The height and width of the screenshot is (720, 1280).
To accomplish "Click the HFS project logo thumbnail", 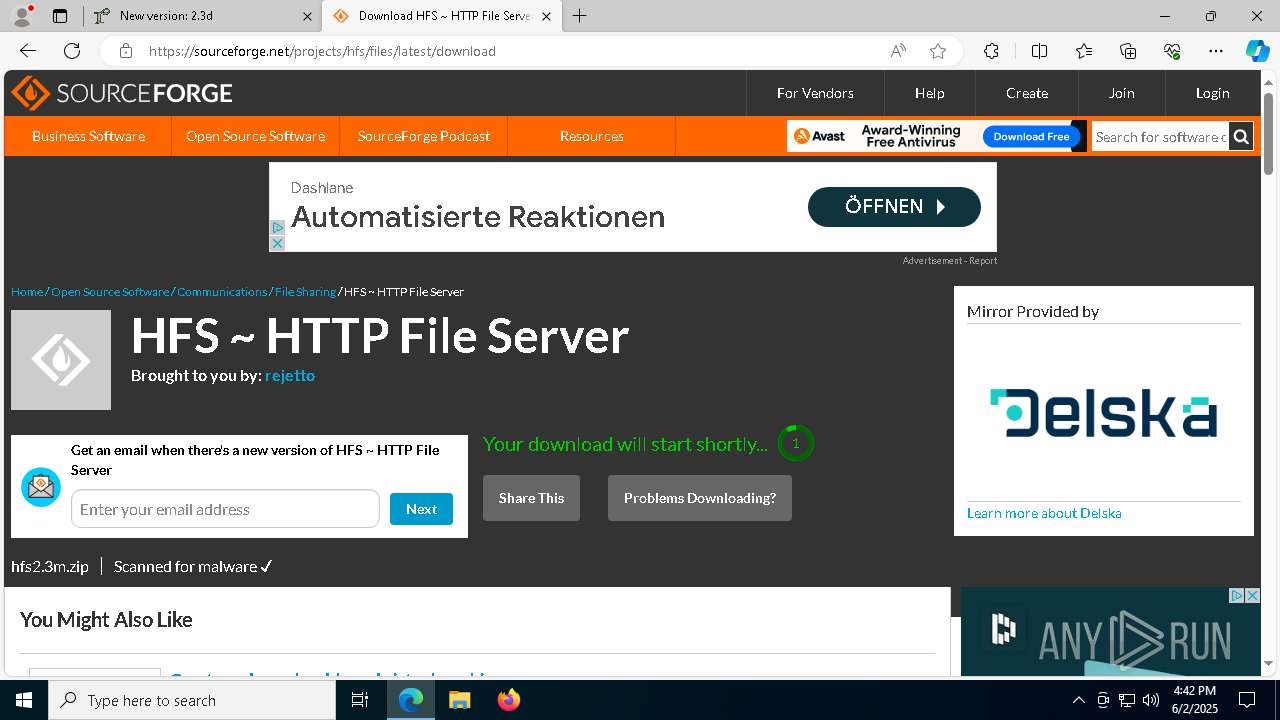I will [61, 360].
